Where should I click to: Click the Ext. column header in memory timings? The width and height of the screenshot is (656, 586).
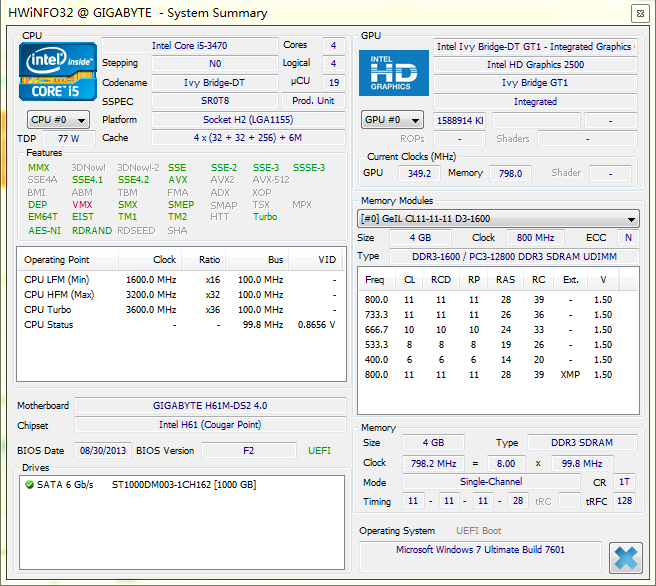pos(570,280)
